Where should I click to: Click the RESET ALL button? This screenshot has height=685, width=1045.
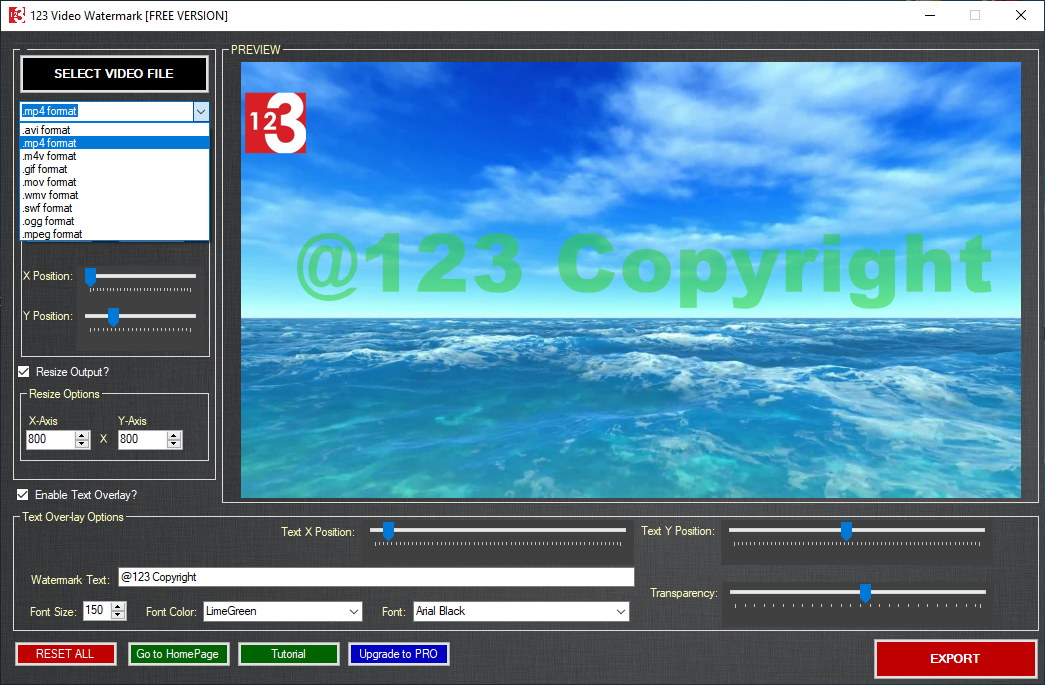(x=65, y=654)
